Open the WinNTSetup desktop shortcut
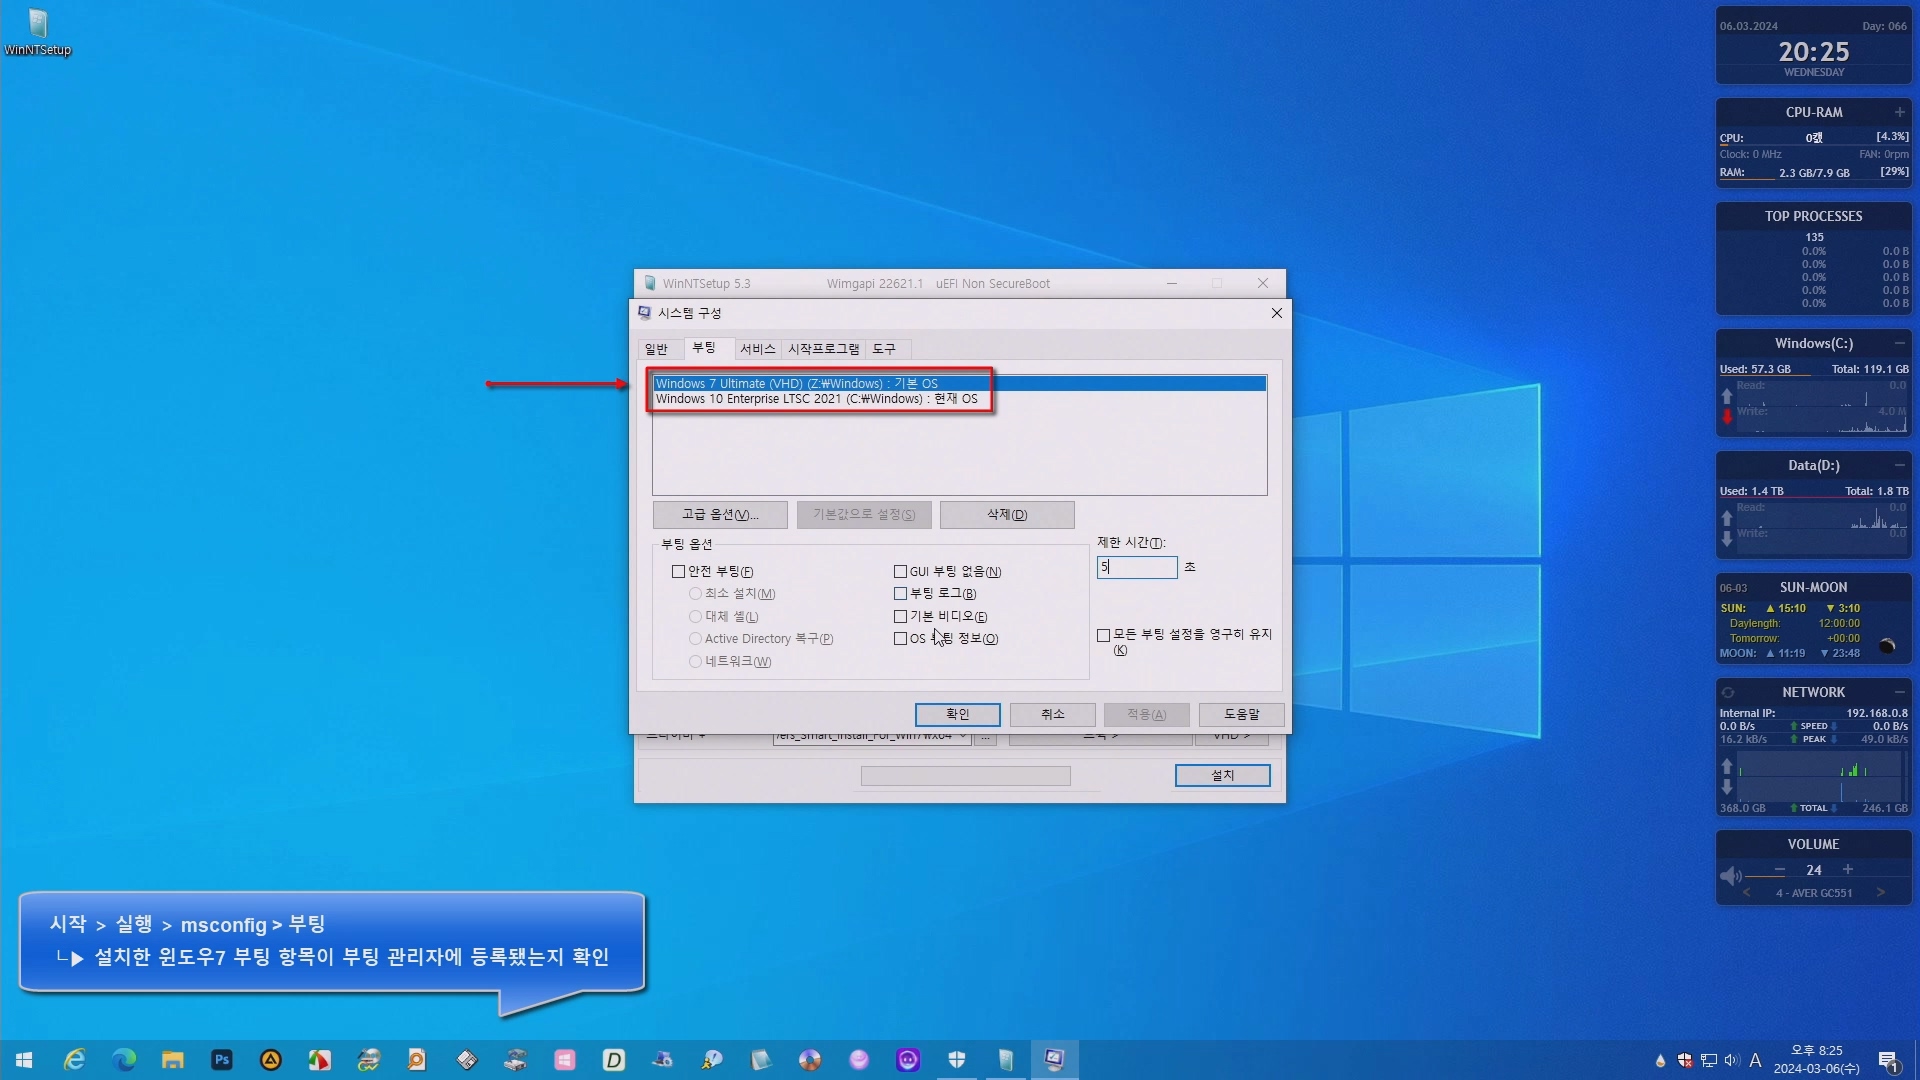 click(x=37, y=32)
